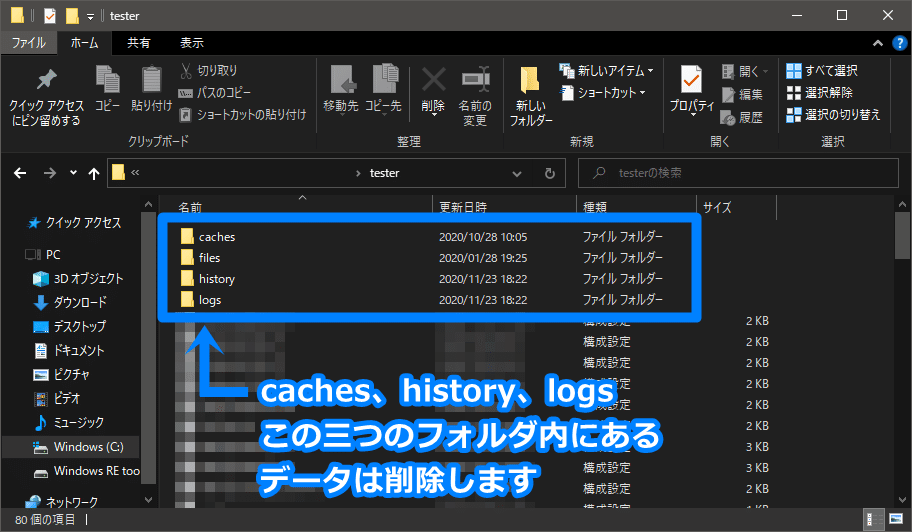Select Cut (切り取り) in the ribbon
Image resolution: width=912 pixels, height=532 pixels.
pos(208,70)
